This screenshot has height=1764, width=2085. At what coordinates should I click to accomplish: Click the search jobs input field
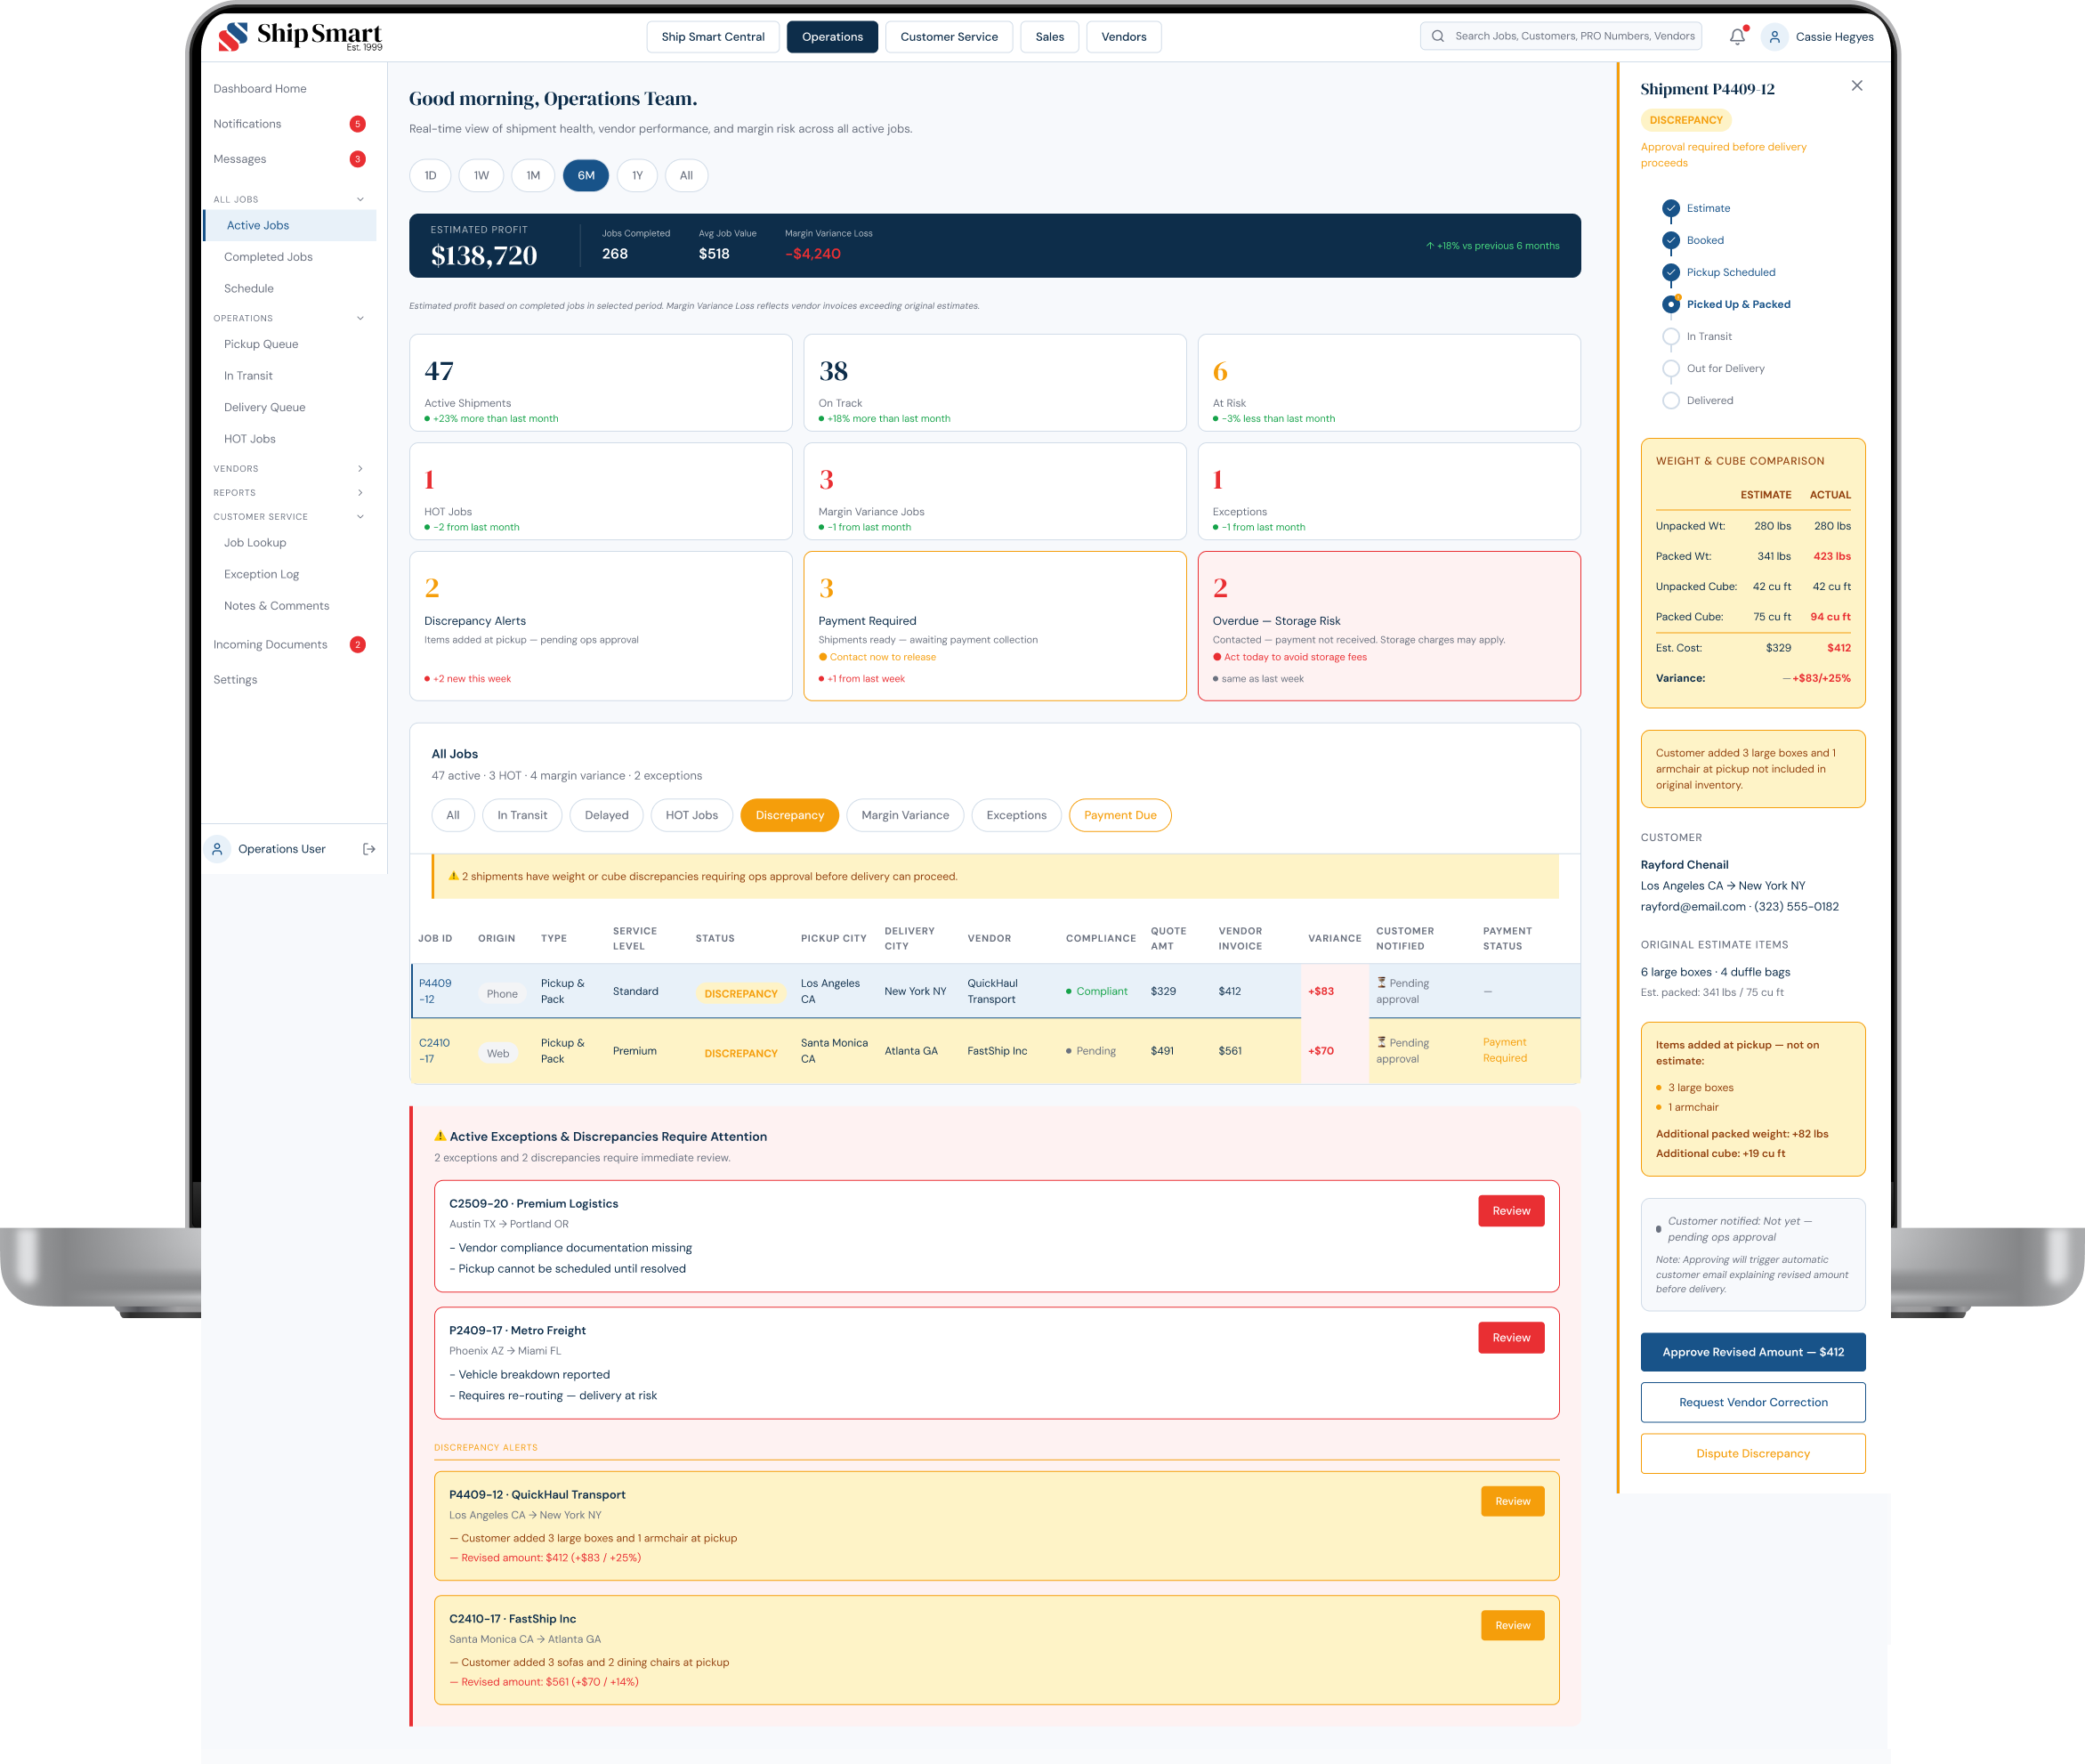1573,36
